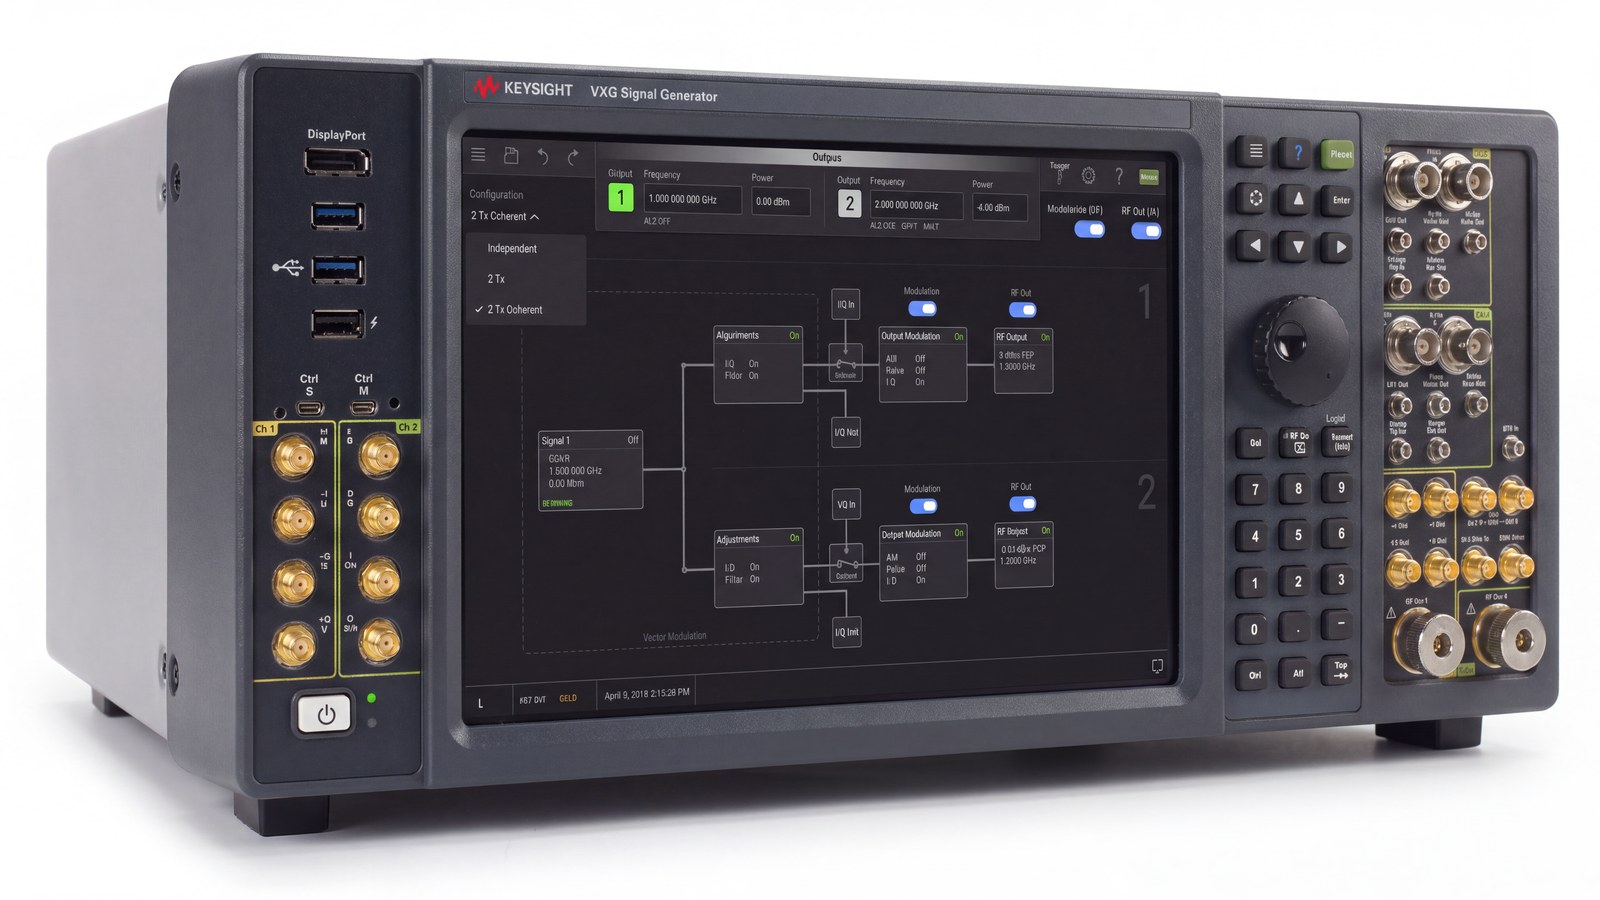1600x900 pixels.
Task: Select the white Output 2 indicator
Action: 849,204
